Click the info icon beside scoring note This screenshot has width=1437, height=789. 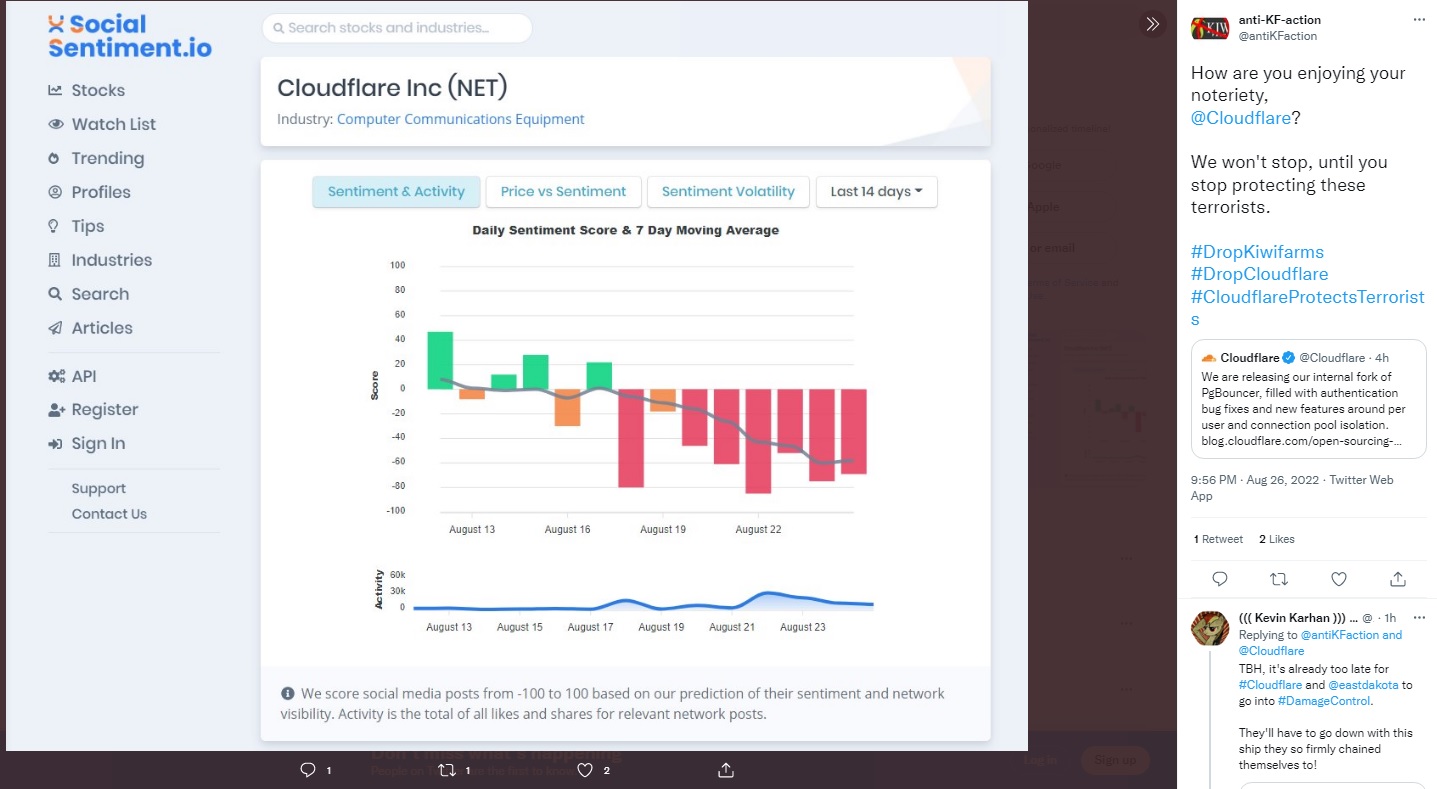(x=288, y=693)
